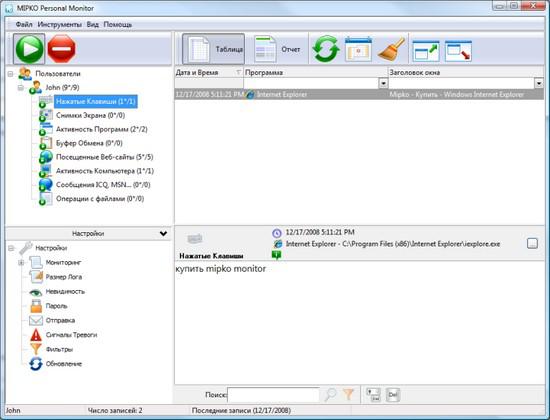Open the Помощь menu
The width and height of the screenshot is (550, 420).
(118, 25)
